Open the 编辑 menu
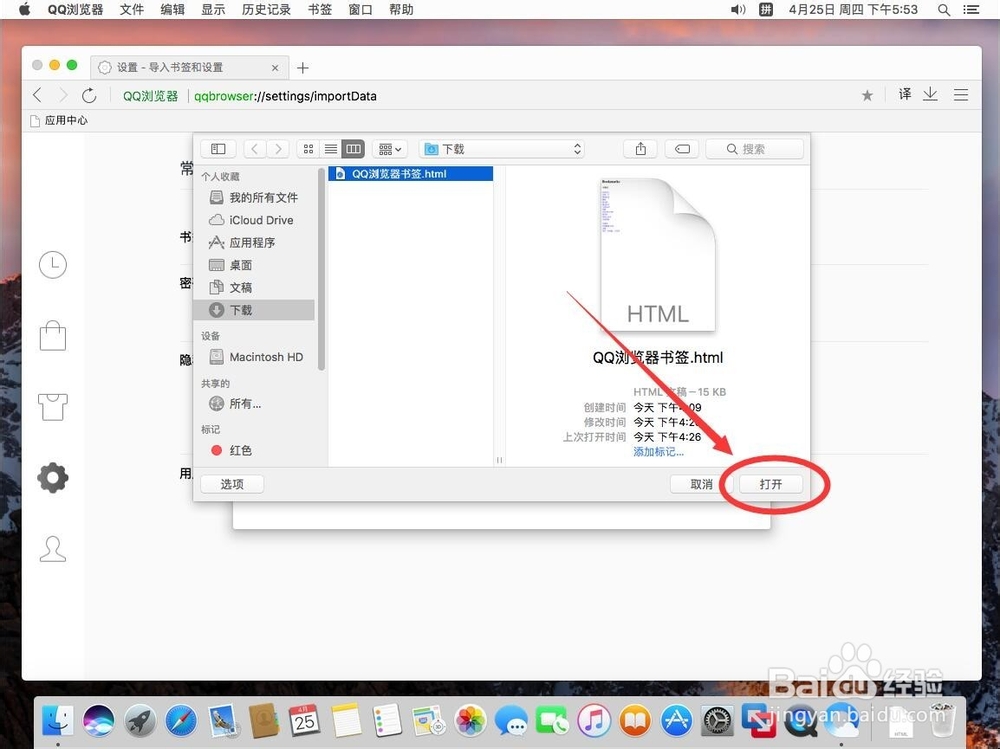Viewport: 1000px width, 749px height. (x=172, y=10)
